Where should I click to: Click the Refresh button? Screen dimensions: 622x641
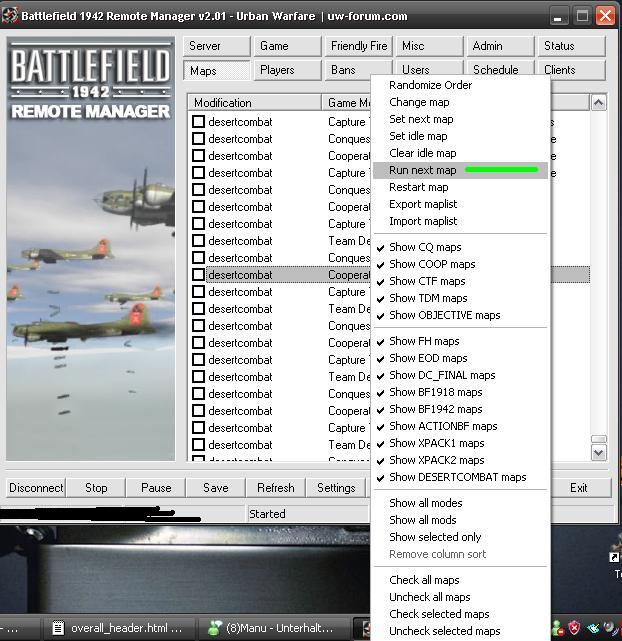tap(276, 488)
